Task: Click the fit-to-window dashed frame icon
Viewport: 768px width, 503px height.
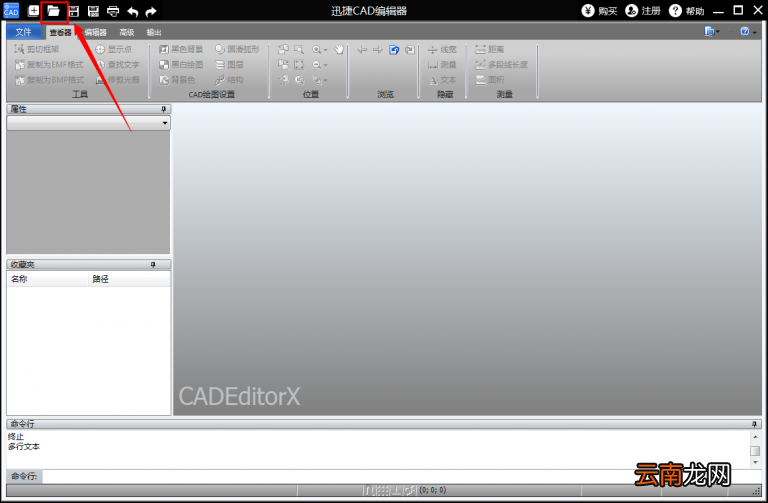Action: coord(299,65)
